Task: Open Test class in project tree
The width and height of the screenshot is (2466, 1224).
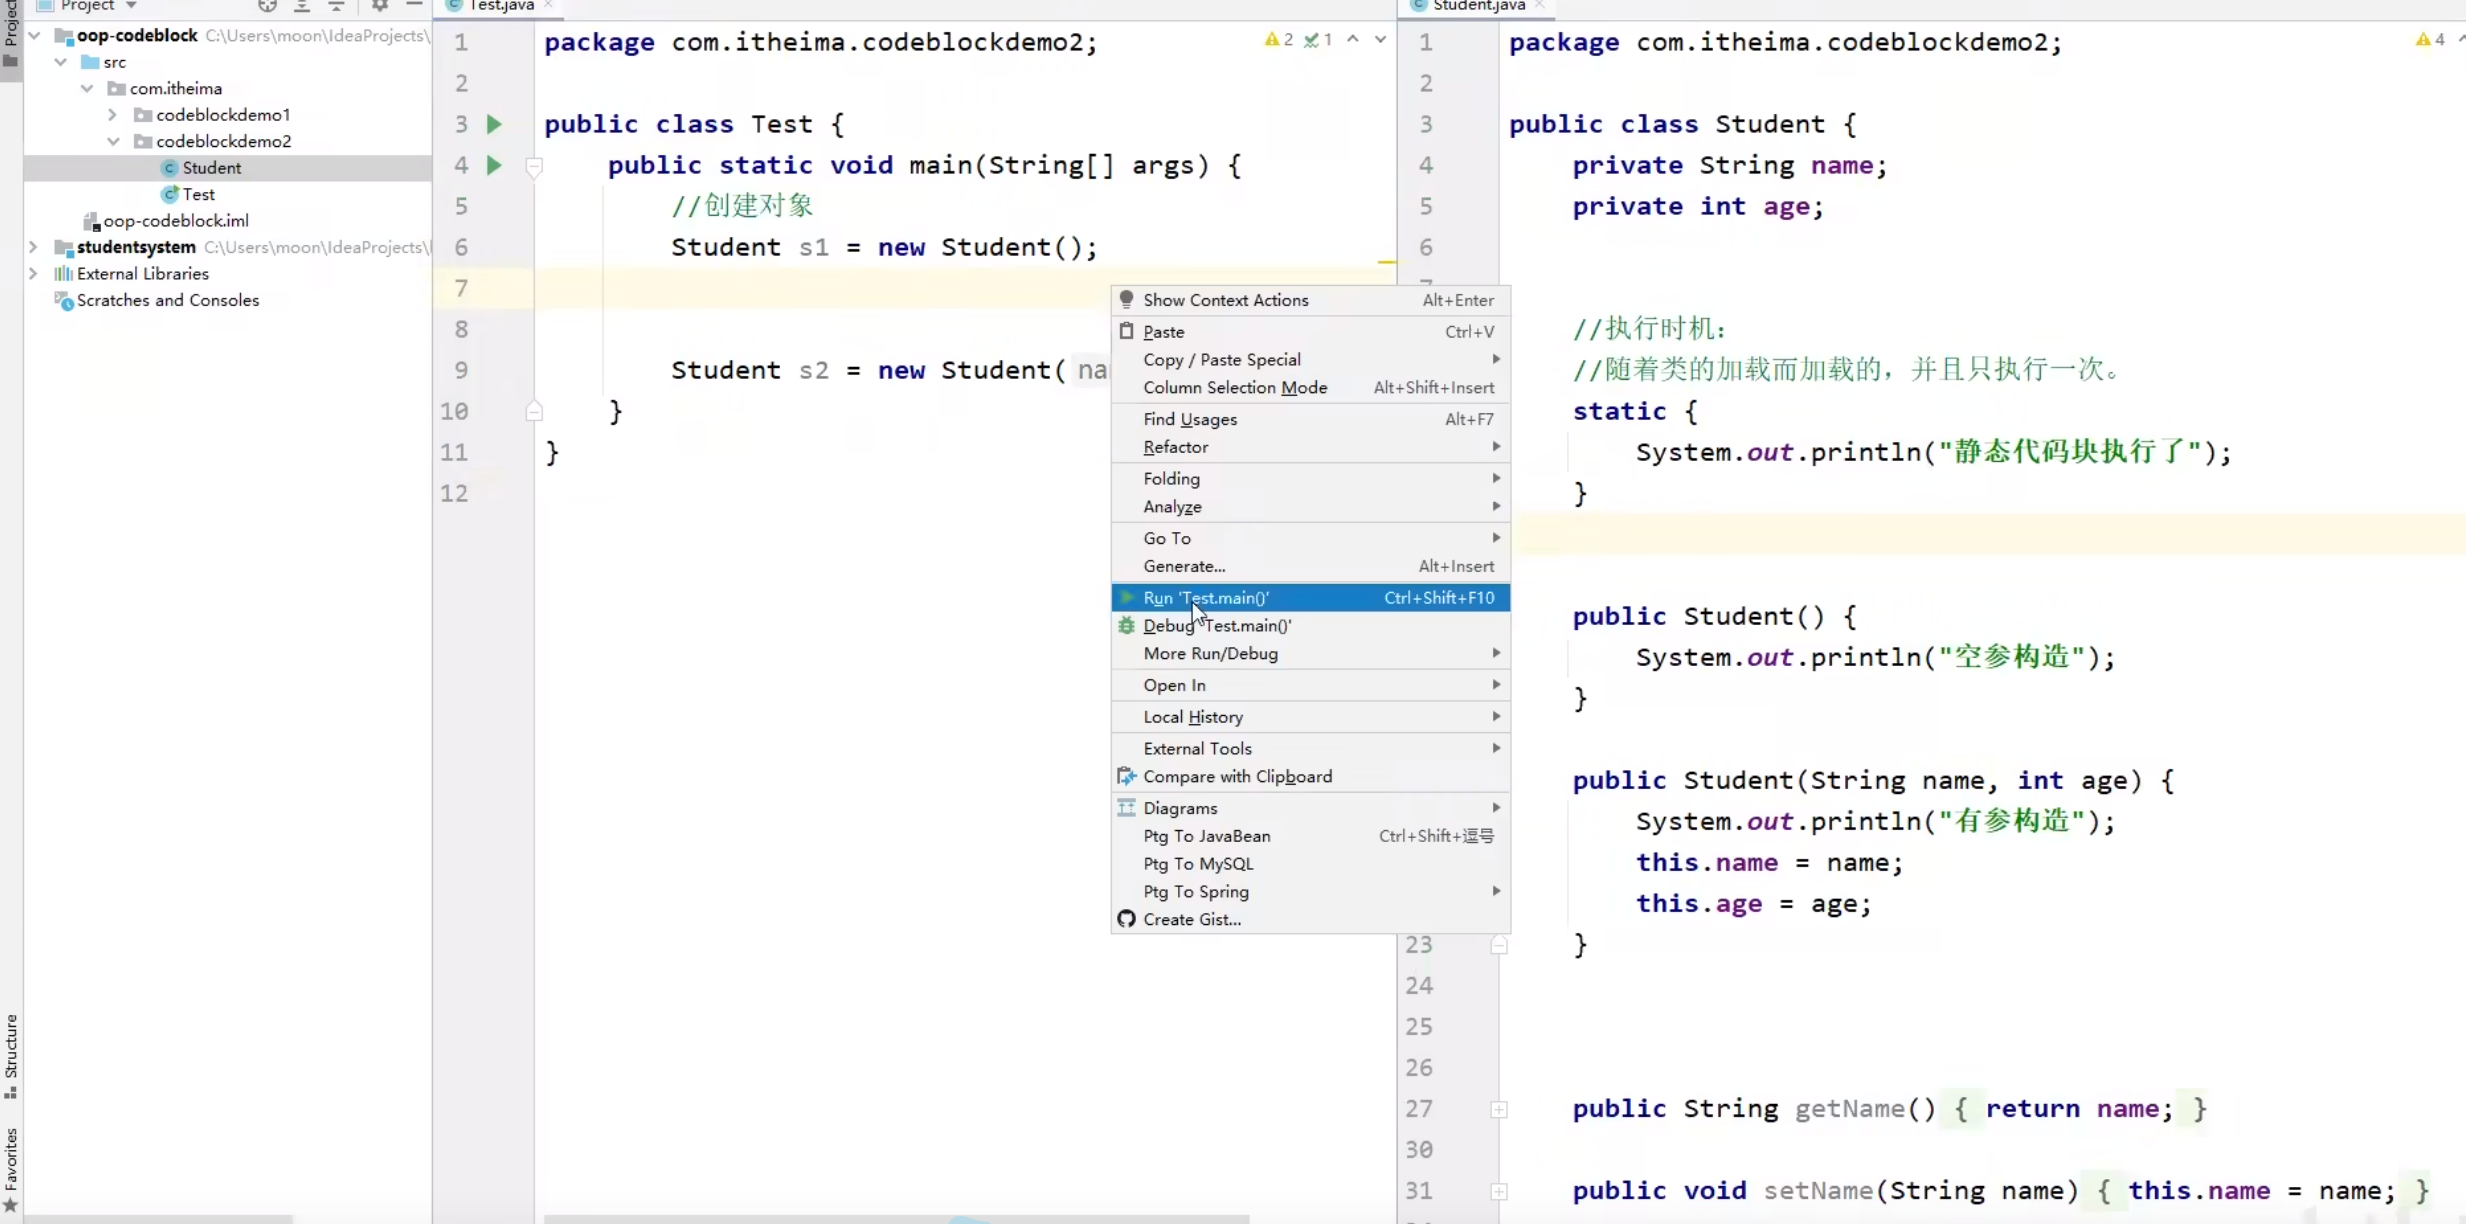Action: coord(198,194)
